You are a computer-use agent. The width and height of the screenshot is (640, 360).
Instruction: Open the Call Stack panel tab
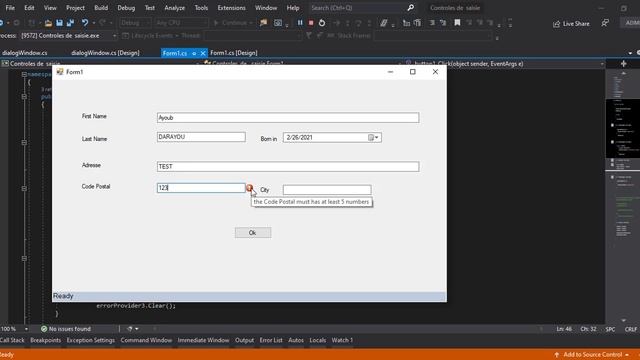(x=12, y=340)
